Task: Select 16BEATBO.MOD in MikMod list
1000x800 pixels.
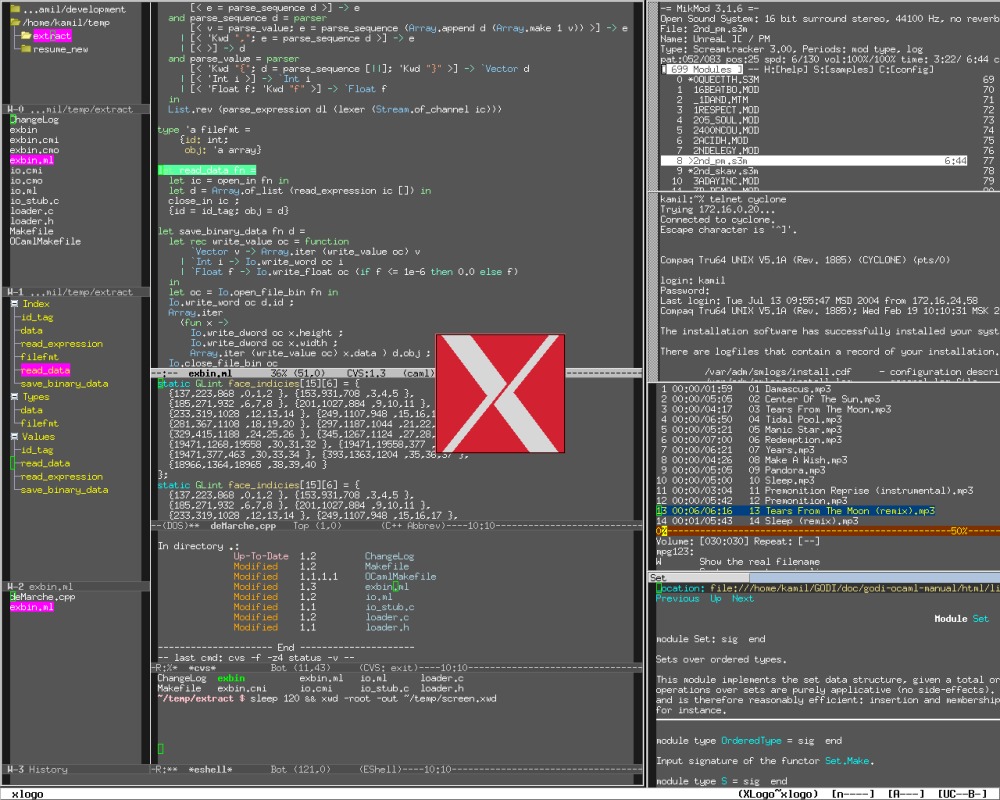Action: click(726, 90)
